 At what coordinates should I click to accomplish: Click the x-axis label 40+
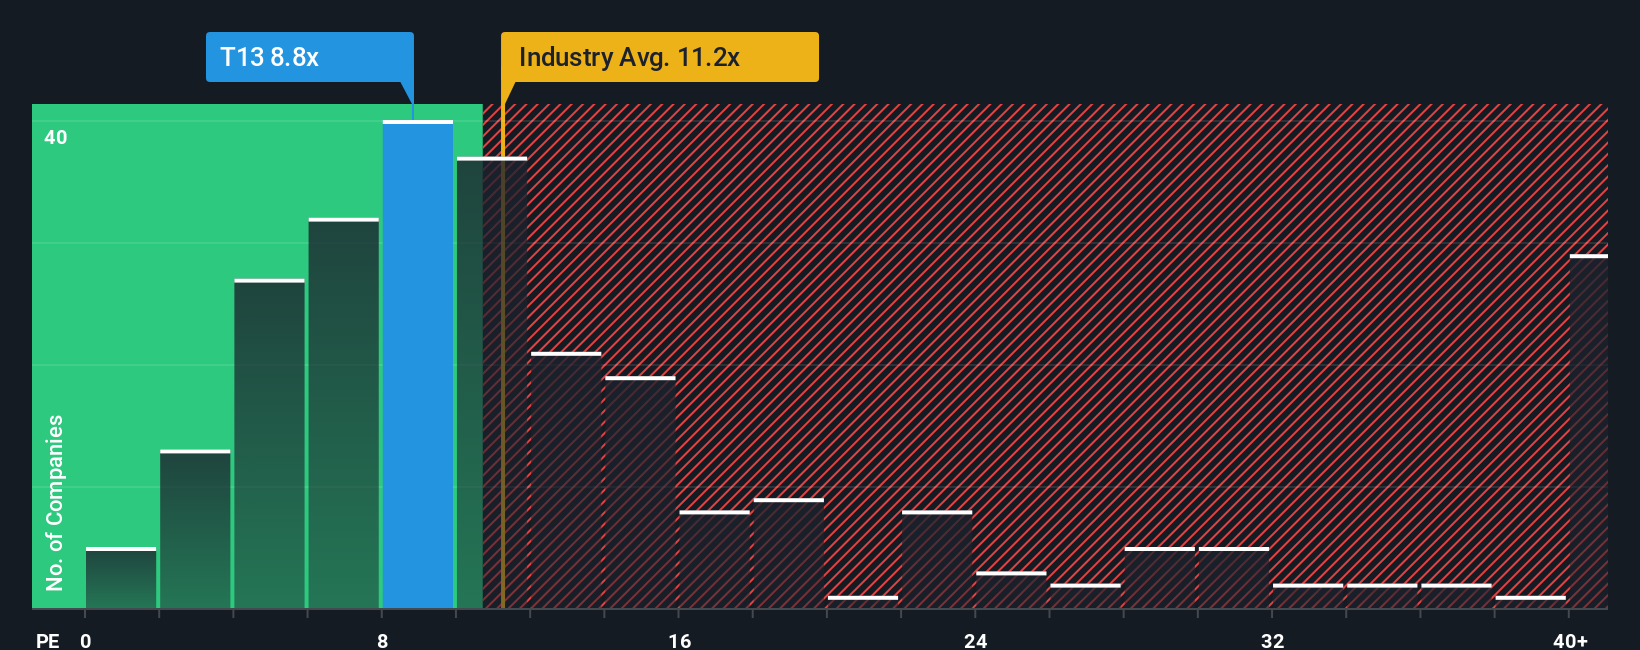pos(1570,640)
